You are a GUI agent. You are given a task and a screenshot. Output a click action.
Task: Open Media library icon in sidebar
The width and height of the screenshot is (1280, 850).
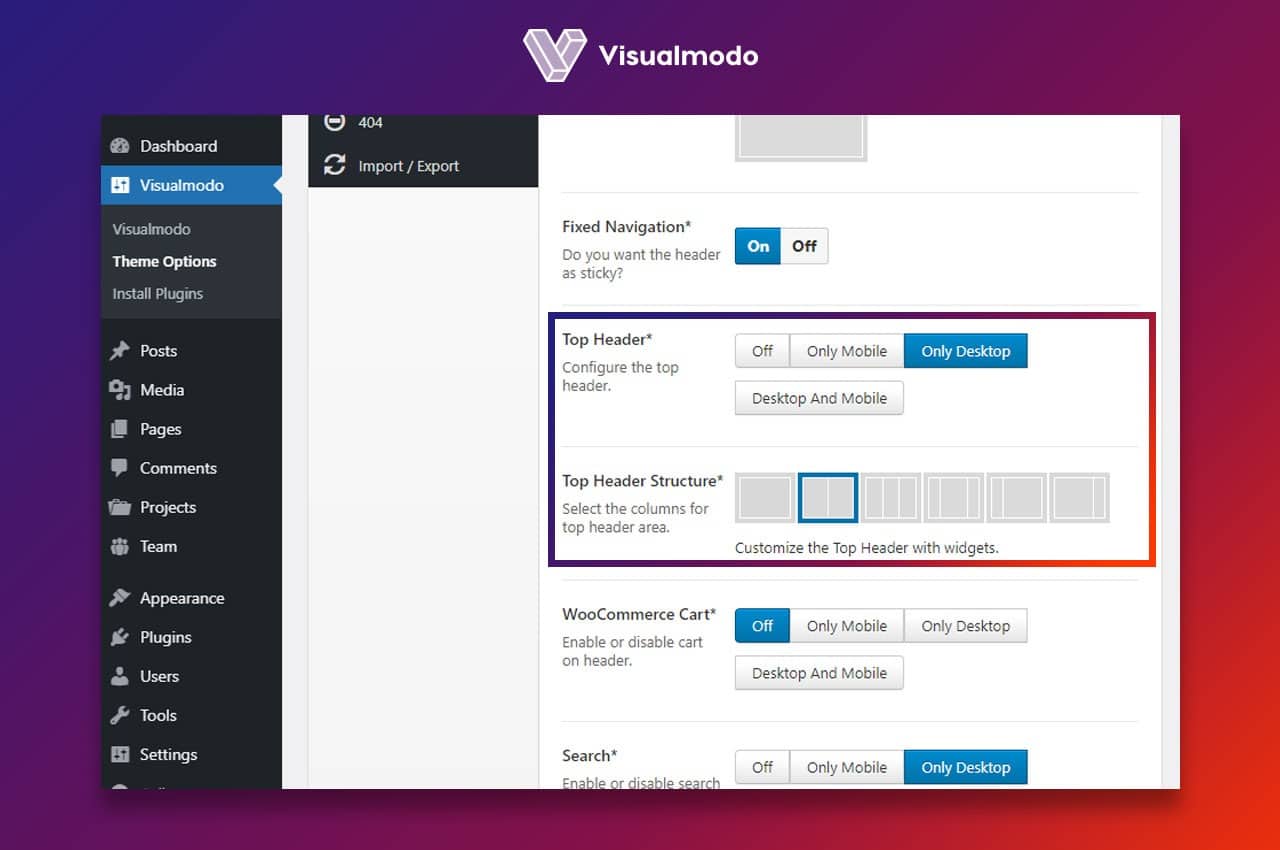[x=120, y=390]
